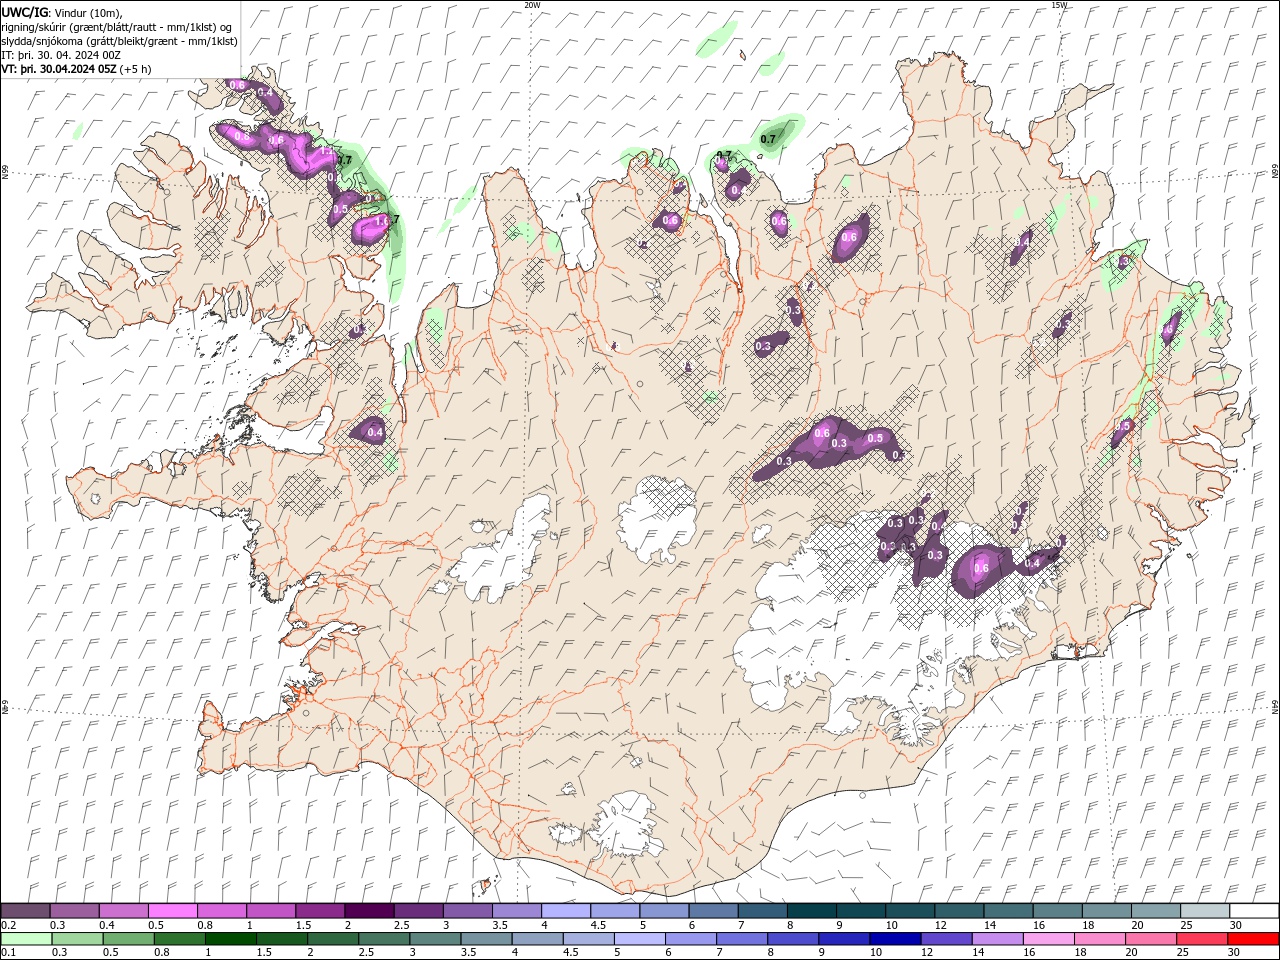Click the Hofsjökull white glacier at map center
The image size is (1280, 960).
[659, 519]
